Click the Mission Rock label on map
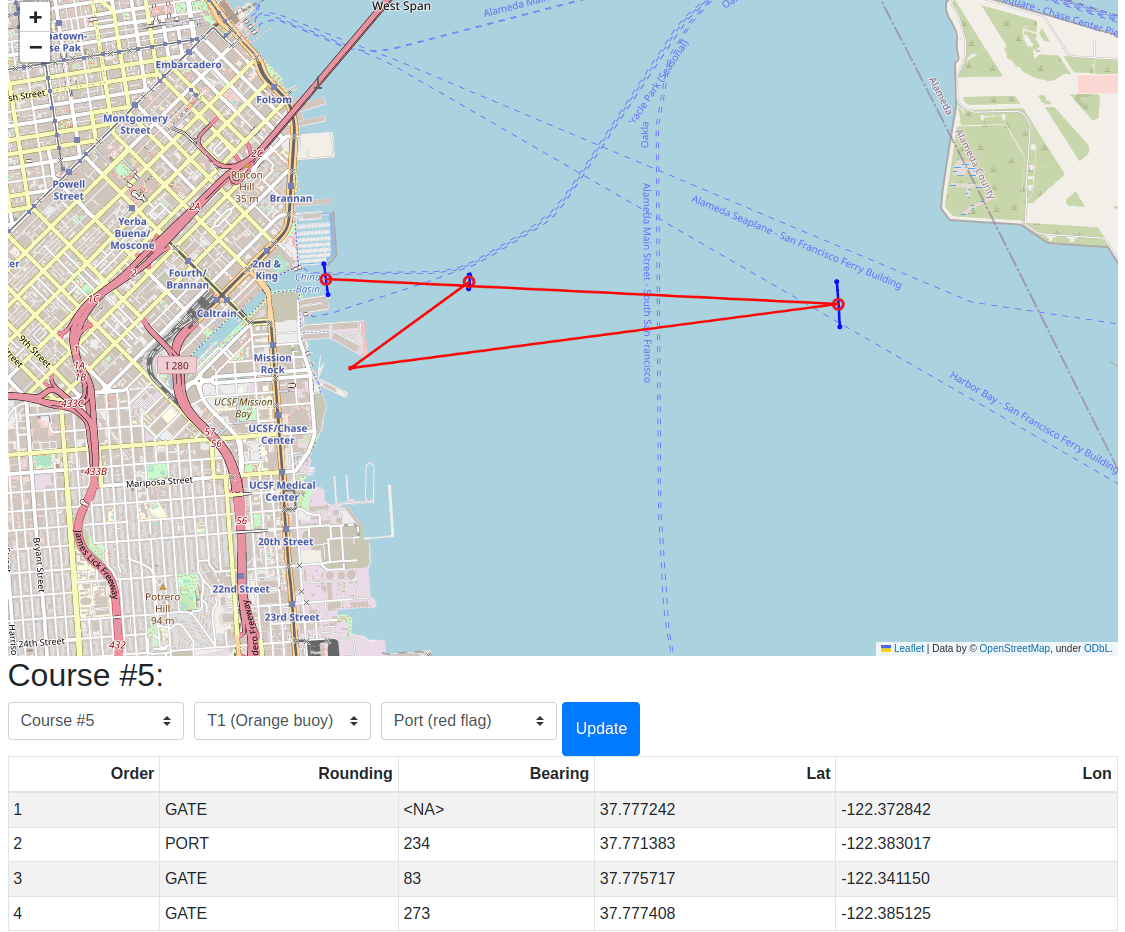Viewport: 1125px width, 932px height. 273,364
